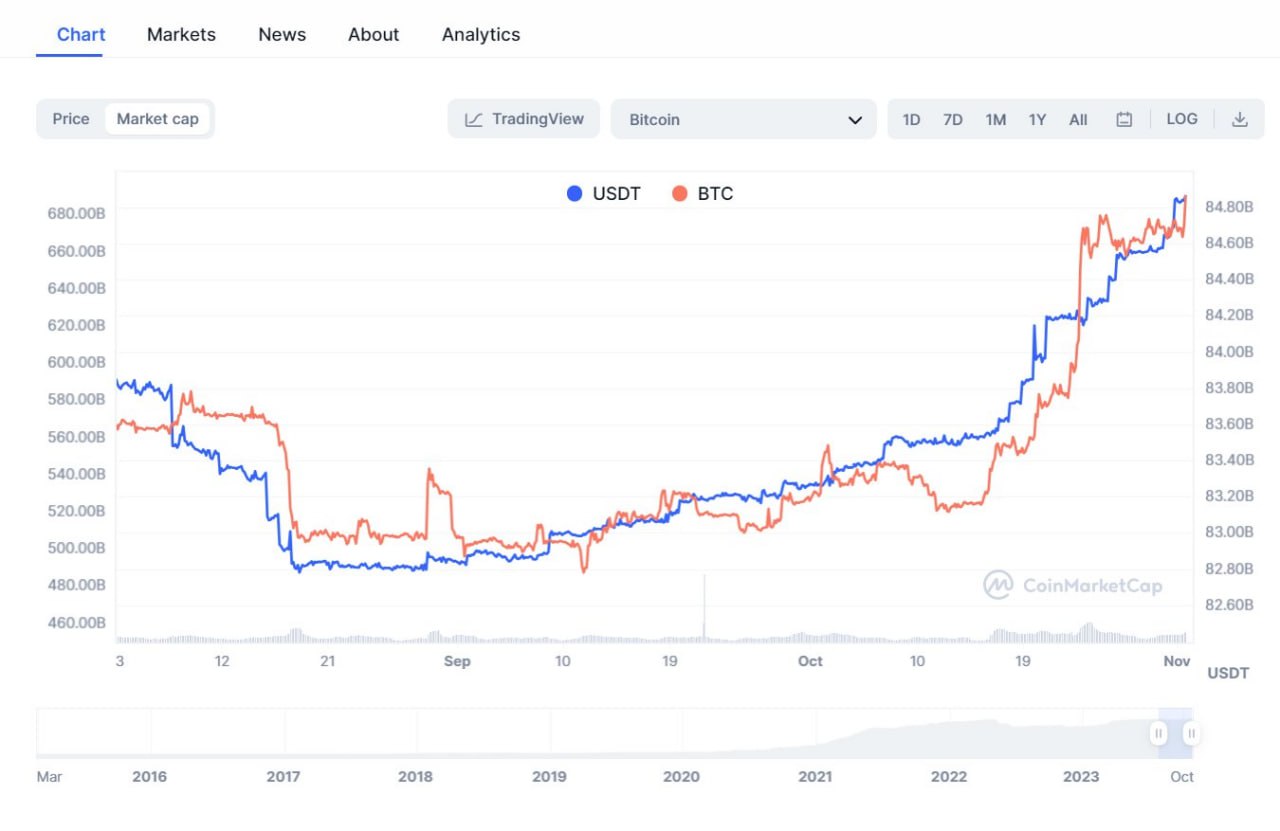Go to the News tab
1280x831 pixels.
point(282,34)
